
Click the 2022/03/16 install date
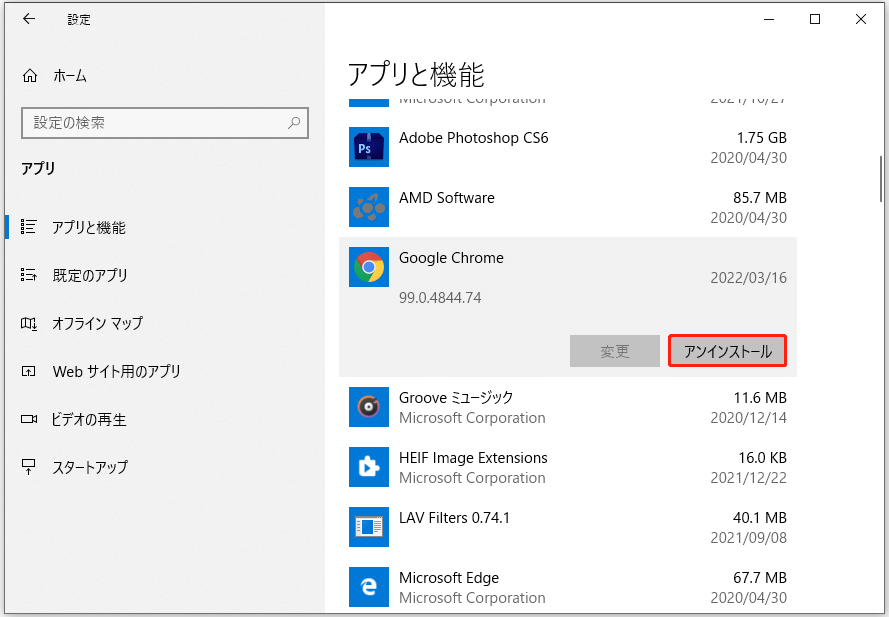tap(748, 278)
